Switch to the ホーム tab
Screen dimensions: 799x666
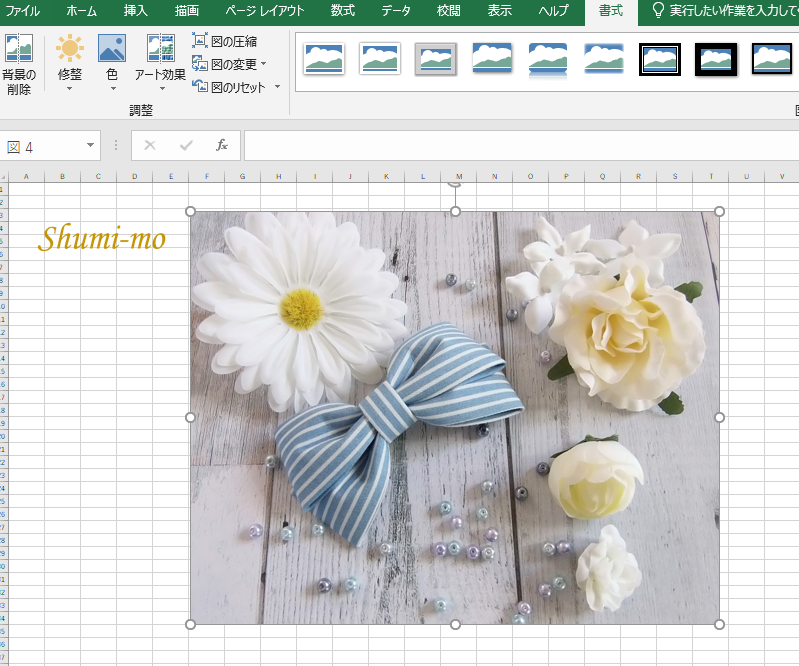82,11
